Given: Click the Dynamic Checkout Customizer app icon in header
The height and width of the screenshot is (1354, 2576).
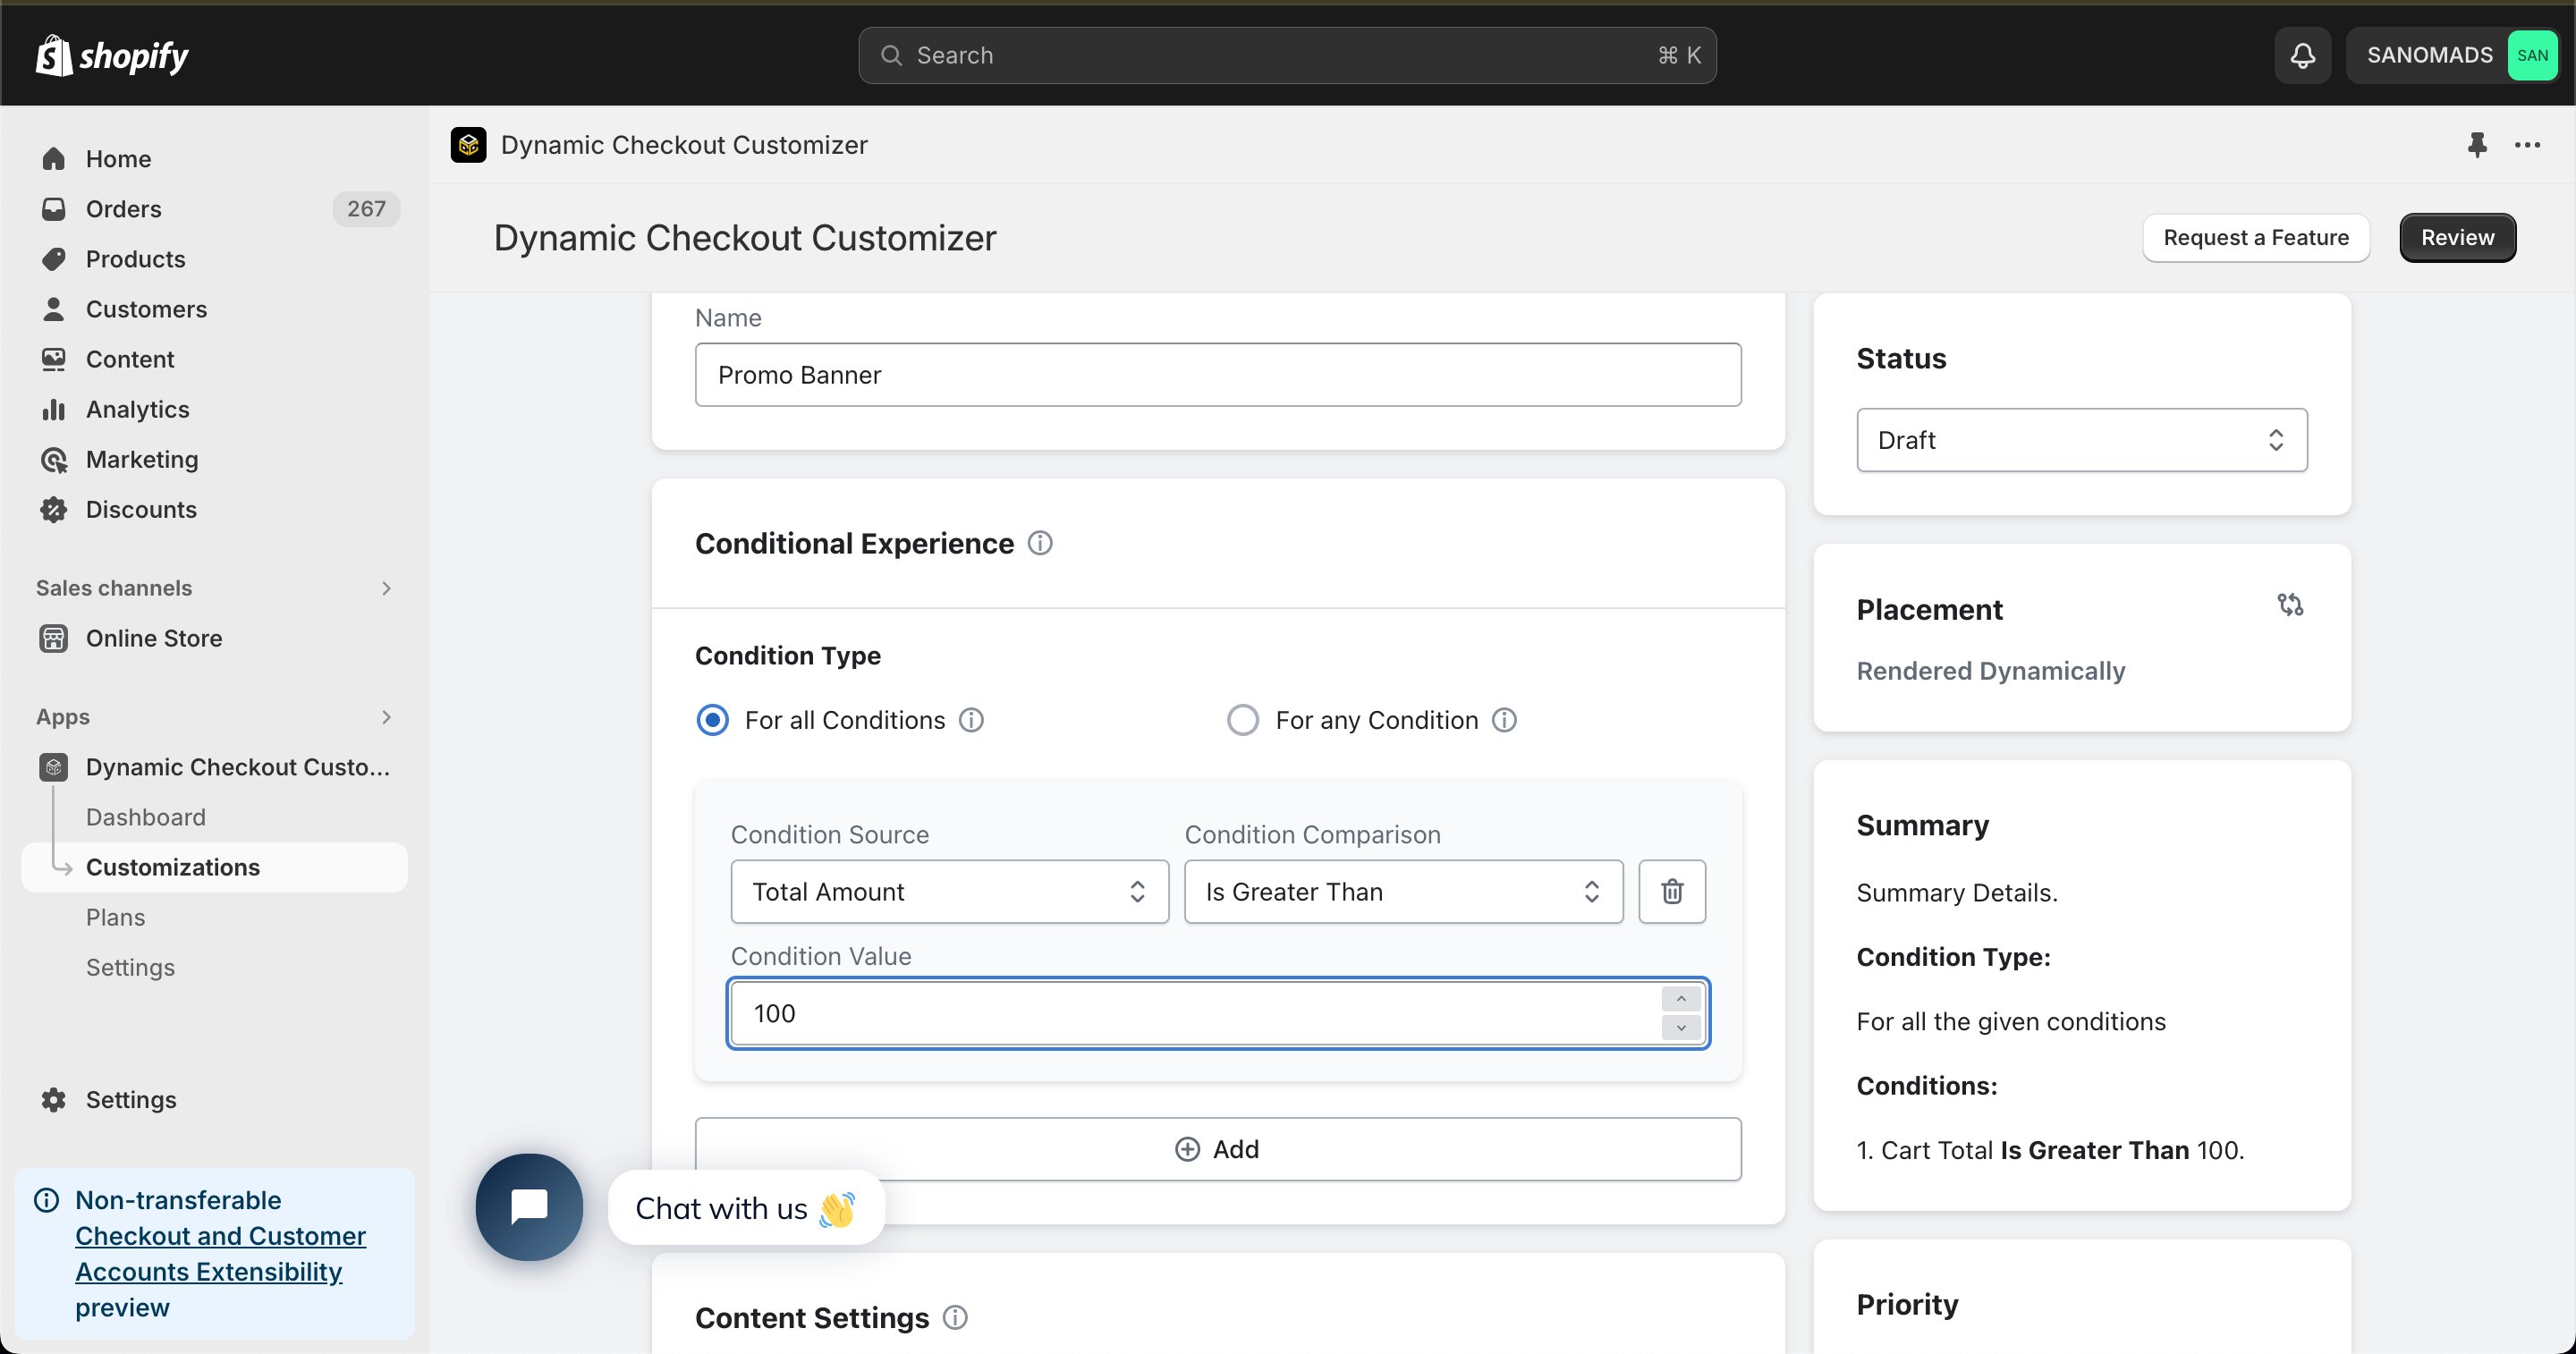Looking at the screenshot, I should 468,145.
